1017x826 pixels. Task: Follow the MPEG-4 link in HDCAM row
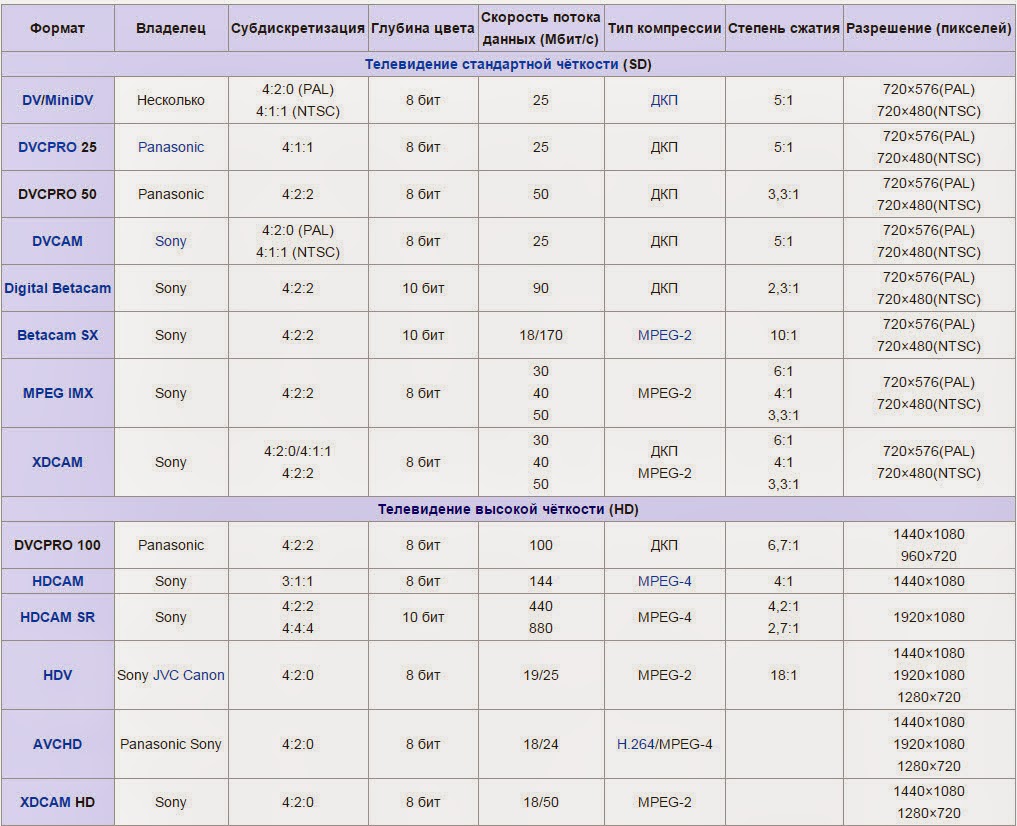pyautogui.click(x=664, y=581)
